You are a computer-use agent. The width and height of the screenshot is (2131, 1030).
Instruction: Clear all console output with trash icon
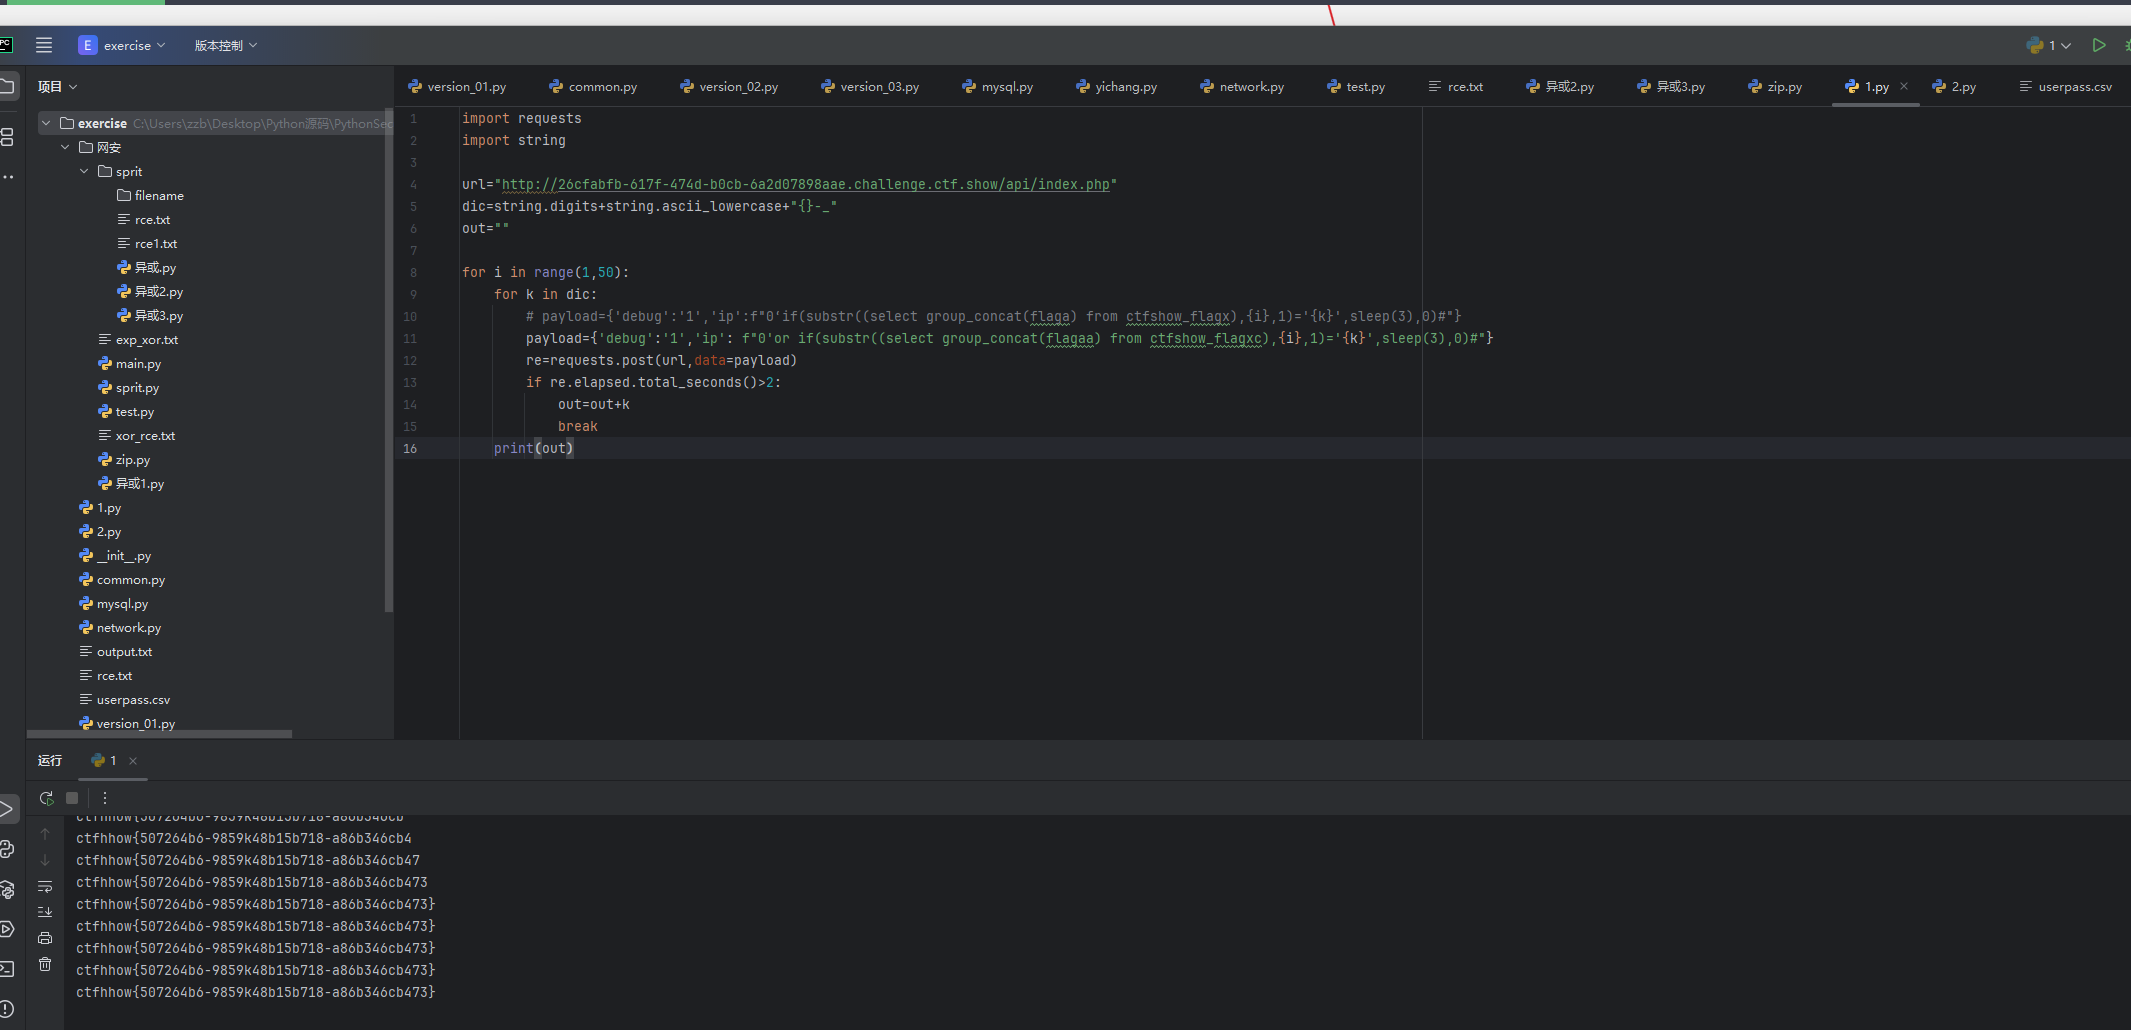pos(45,964)
